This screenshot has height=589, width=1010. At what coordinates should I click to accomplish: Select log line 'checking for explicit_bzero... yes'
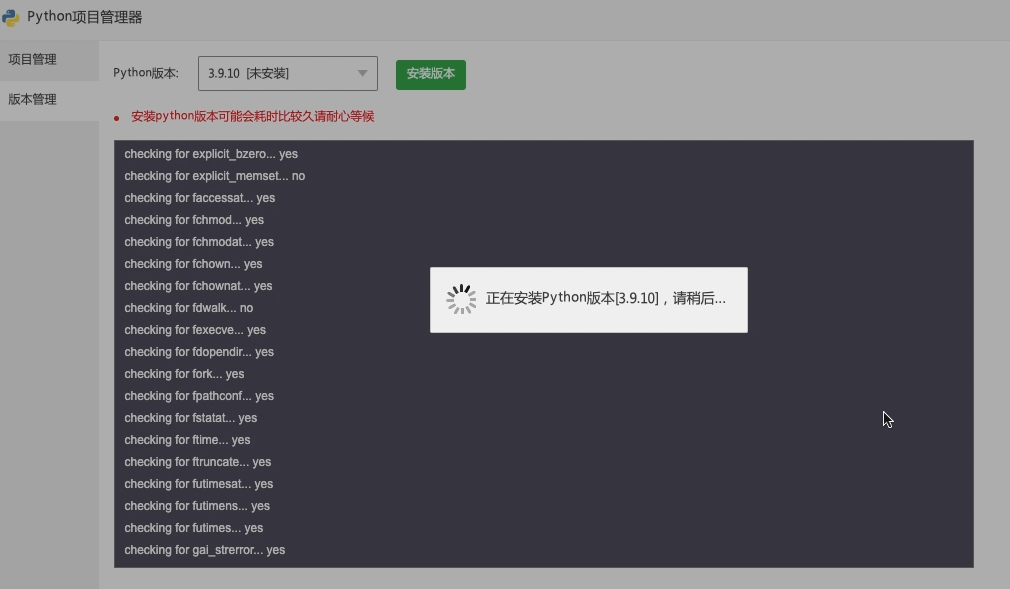(x=211, y=154)
